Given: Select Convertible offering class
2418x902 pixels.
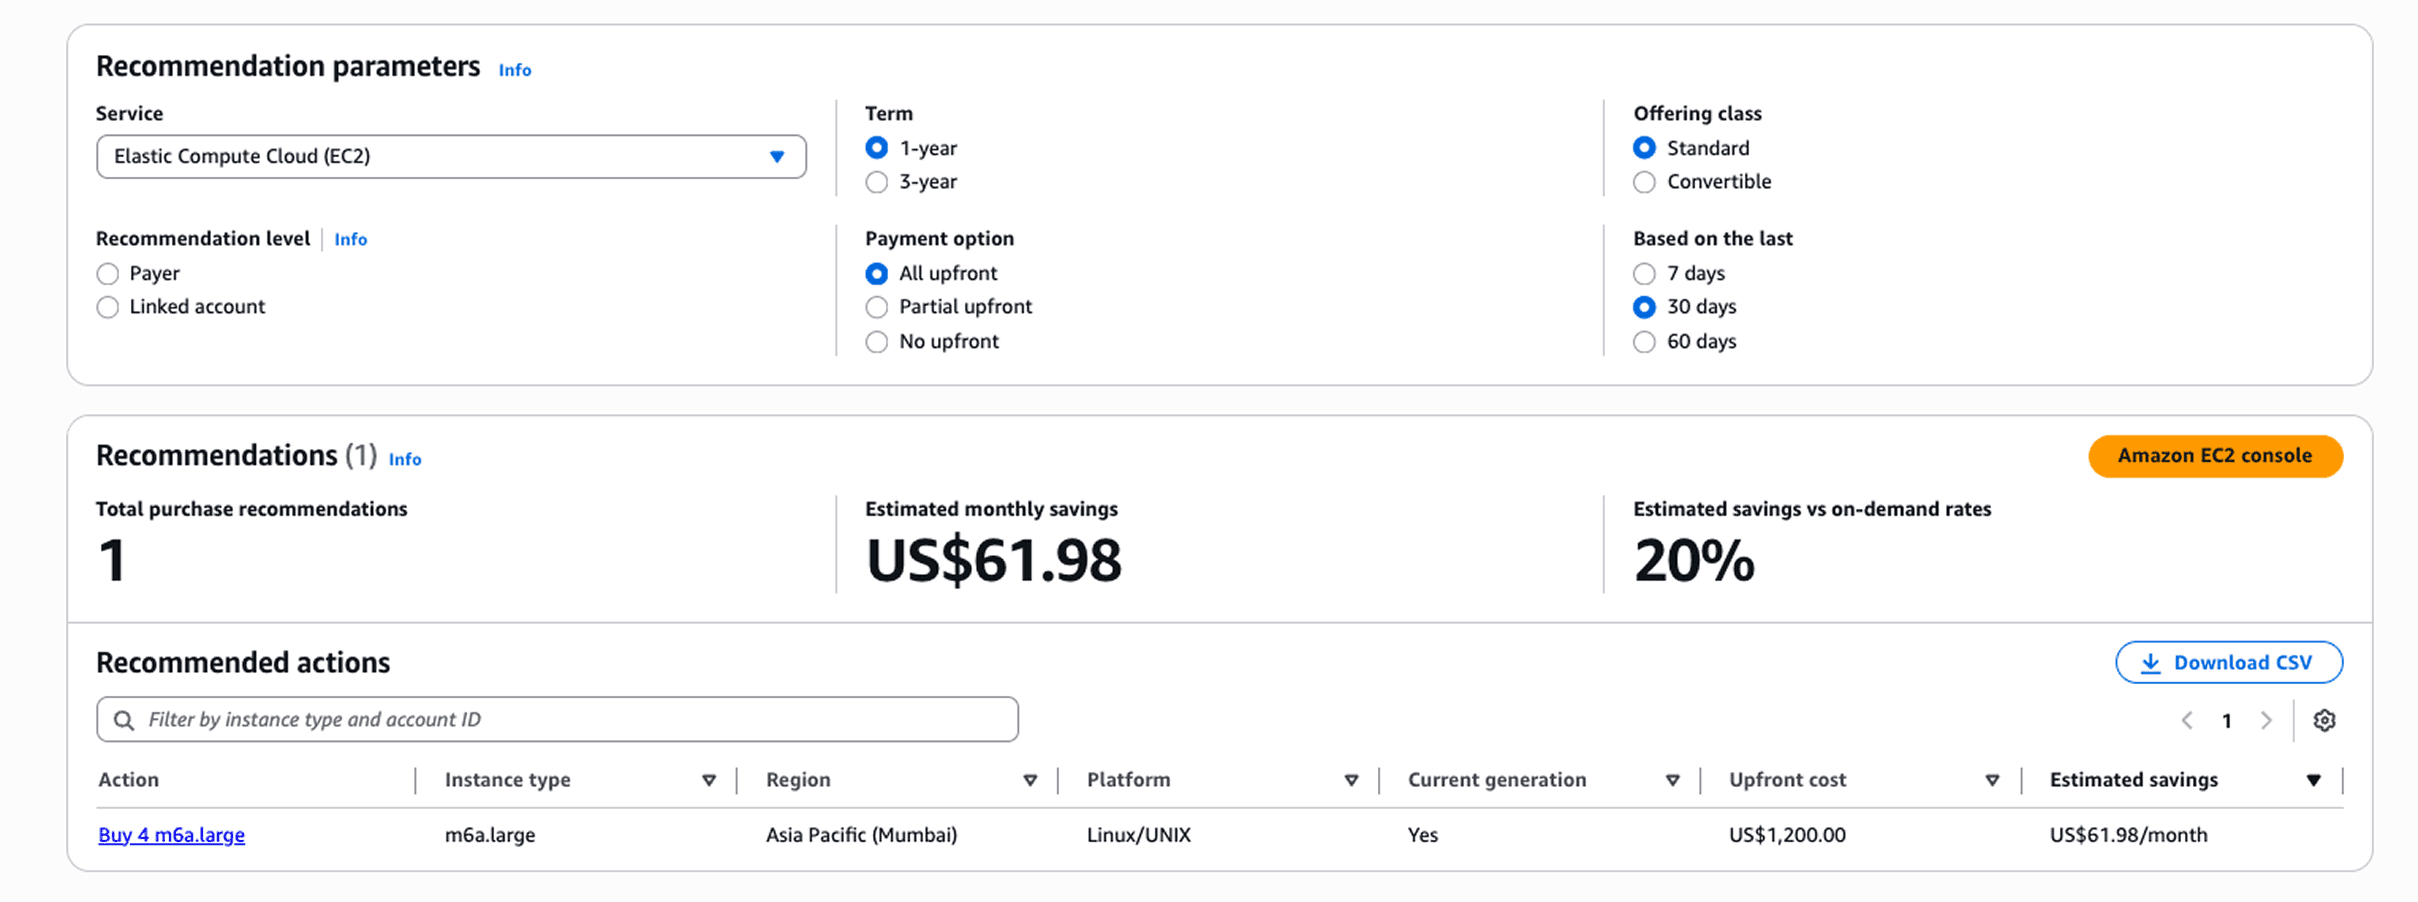Looking at the screenshot, I should (1644, 182).
